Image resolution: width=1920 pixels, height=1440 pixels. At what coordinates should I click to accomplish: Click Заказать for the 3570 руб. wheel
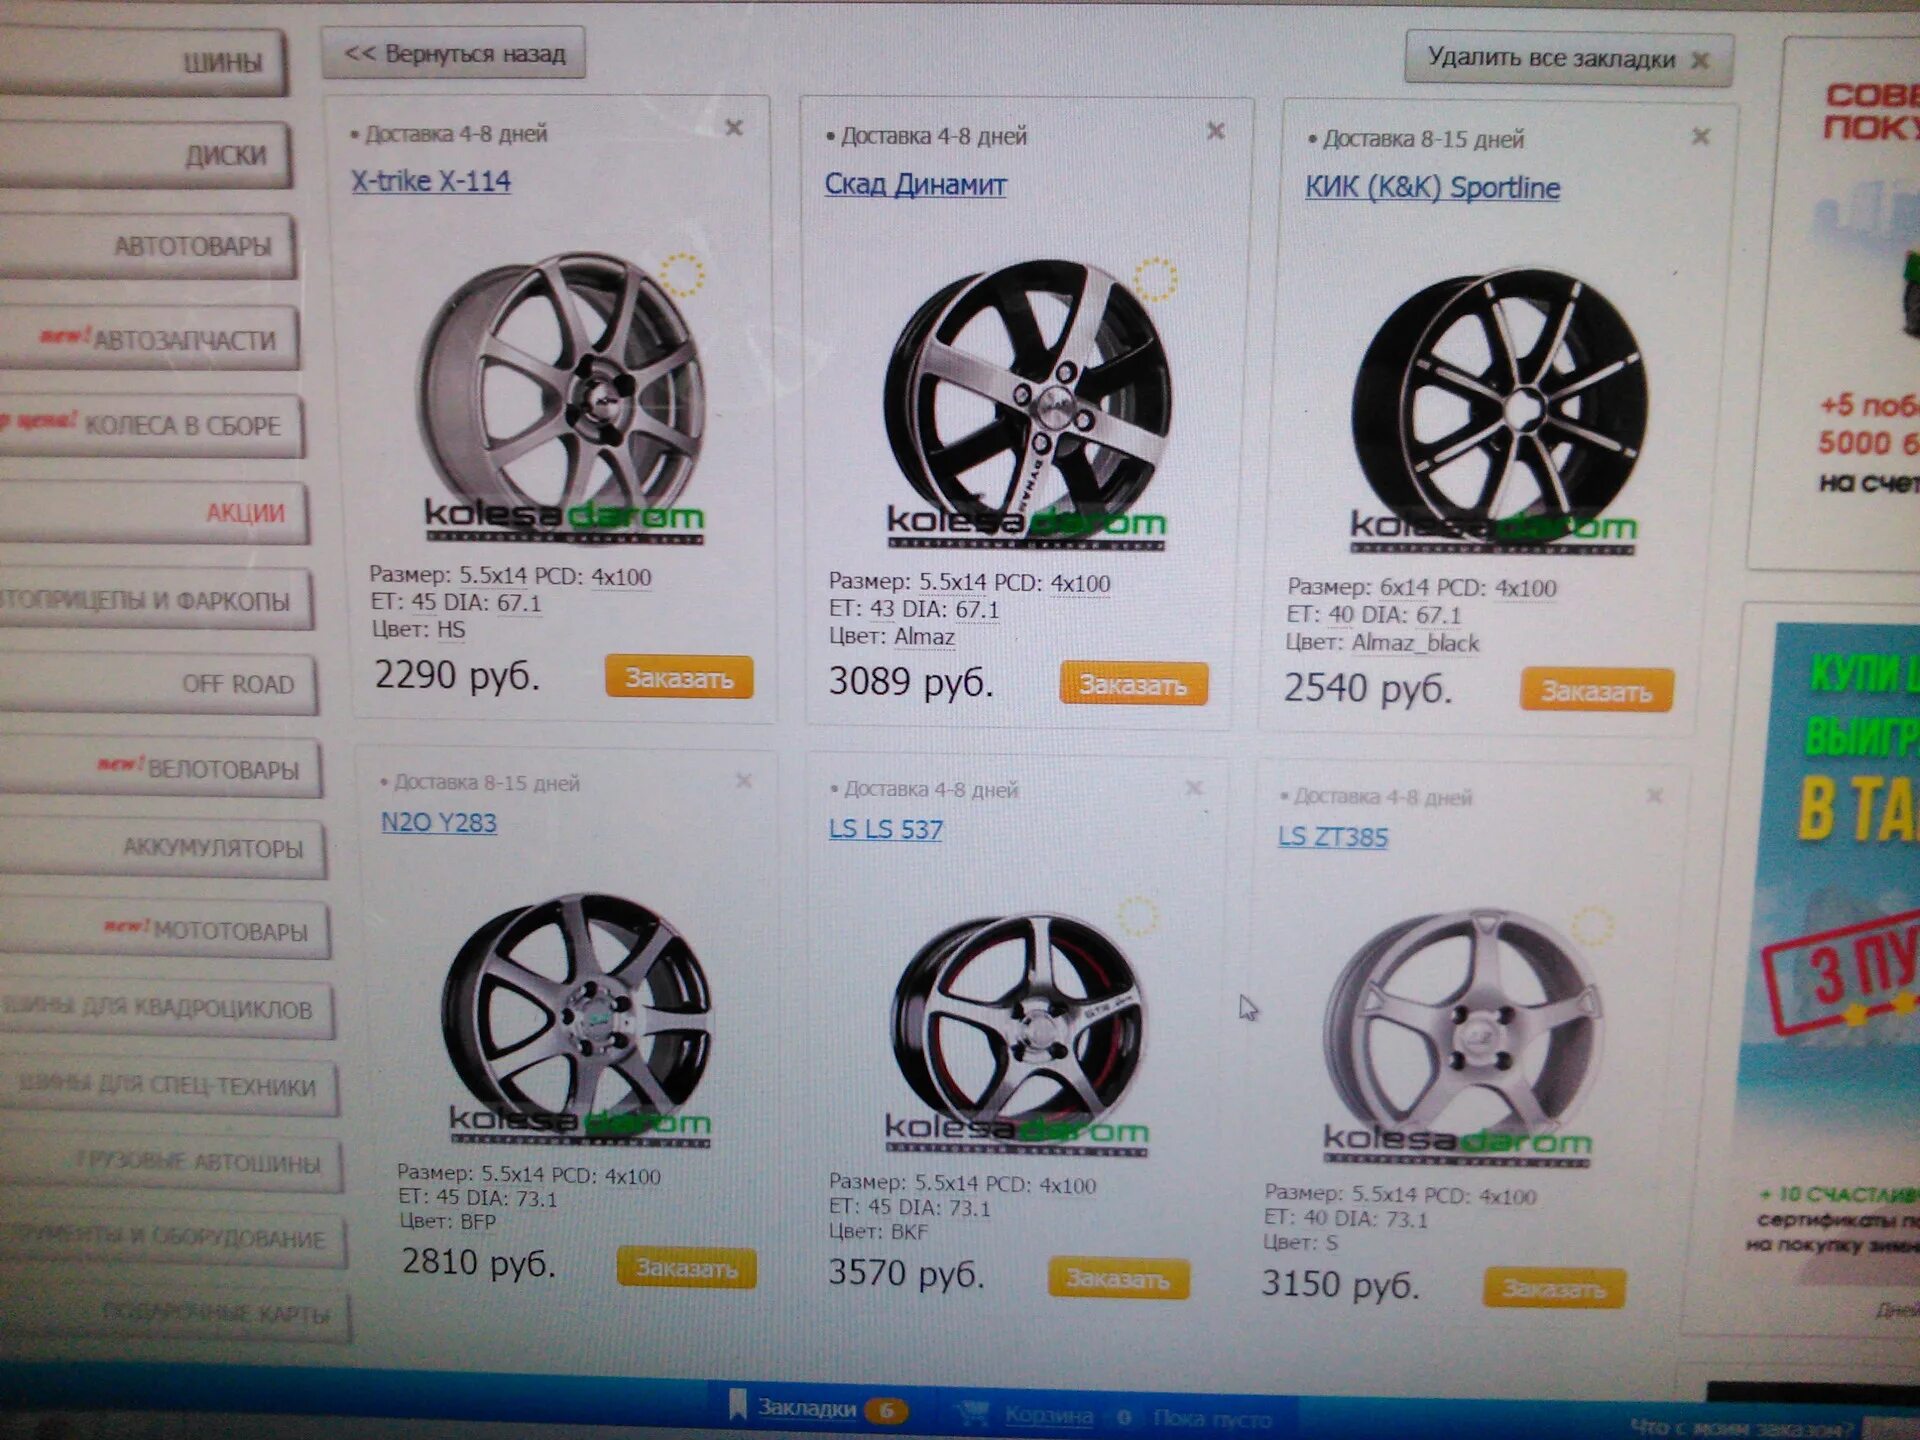click(1118, 1278)
